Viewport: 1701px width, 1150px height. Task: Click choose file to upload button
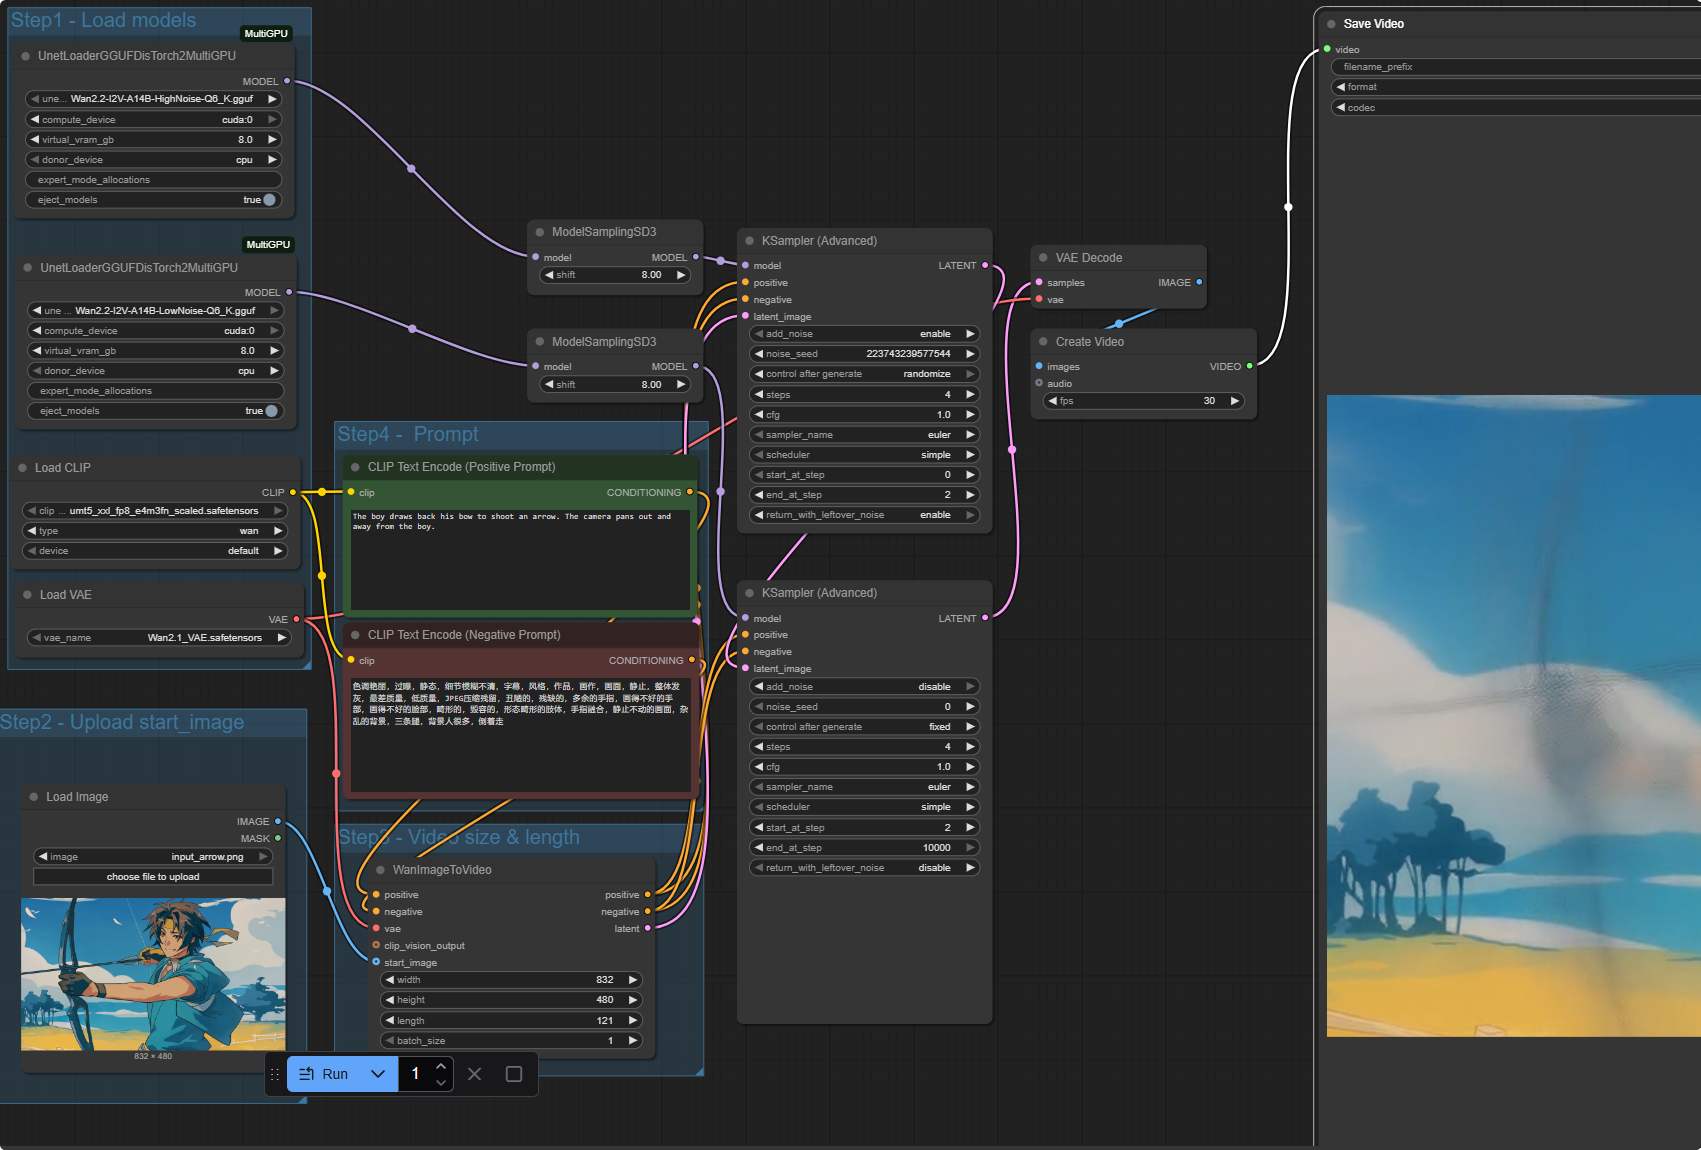[153, 877]
